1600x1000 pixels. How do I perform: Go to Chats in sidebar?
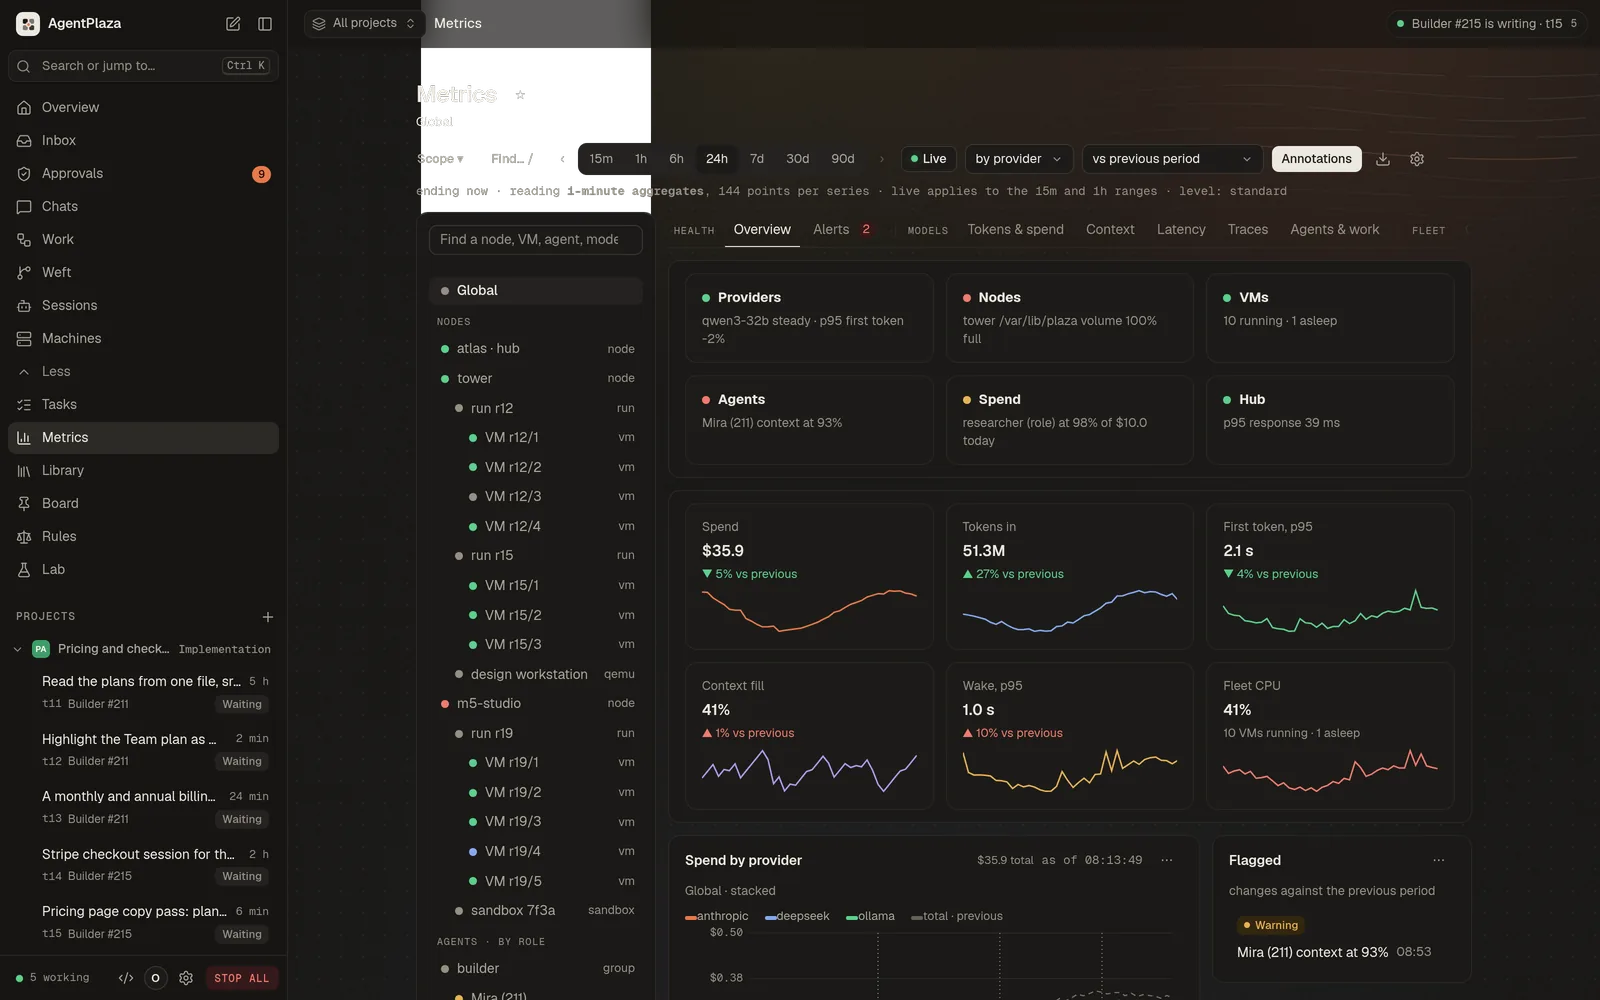(143, 206)
